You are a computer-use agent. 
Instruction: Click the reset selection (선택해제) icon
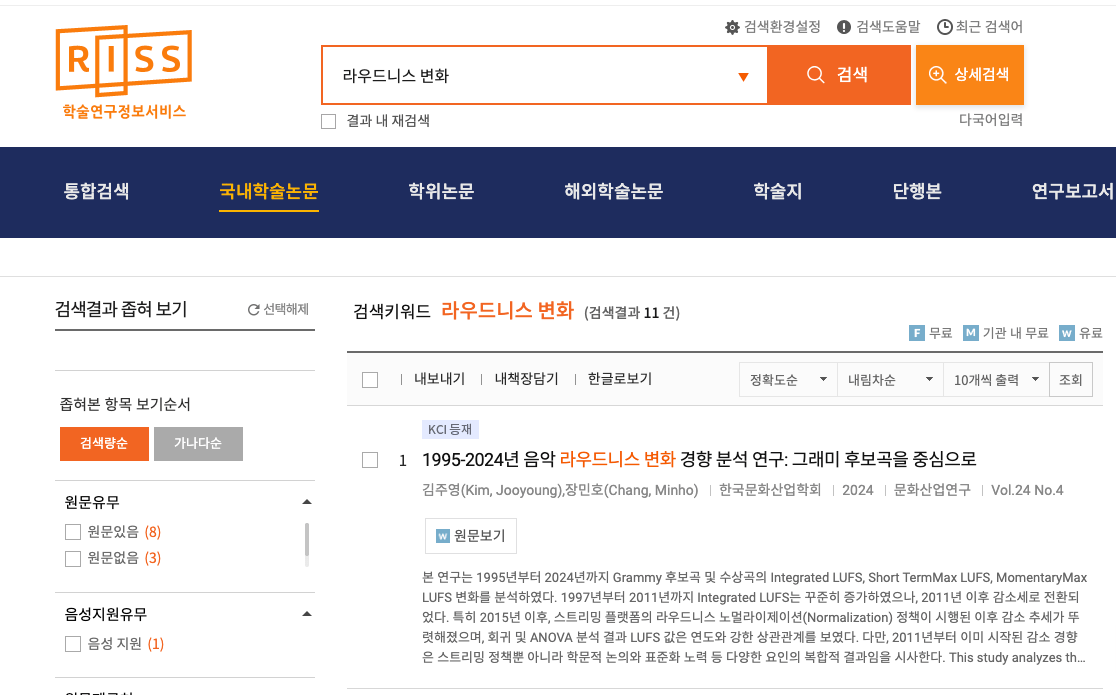(254, 310)
